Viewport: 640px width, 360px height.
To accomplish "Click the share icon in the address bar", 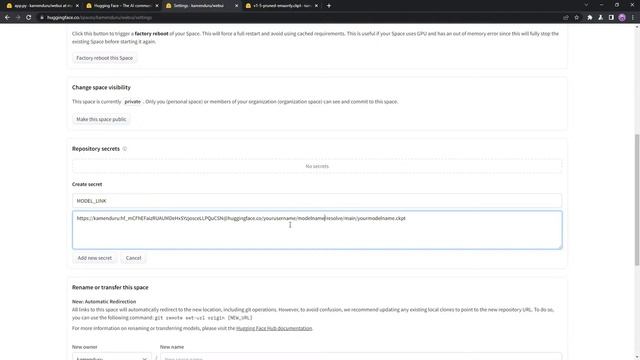I will [566, 18].
